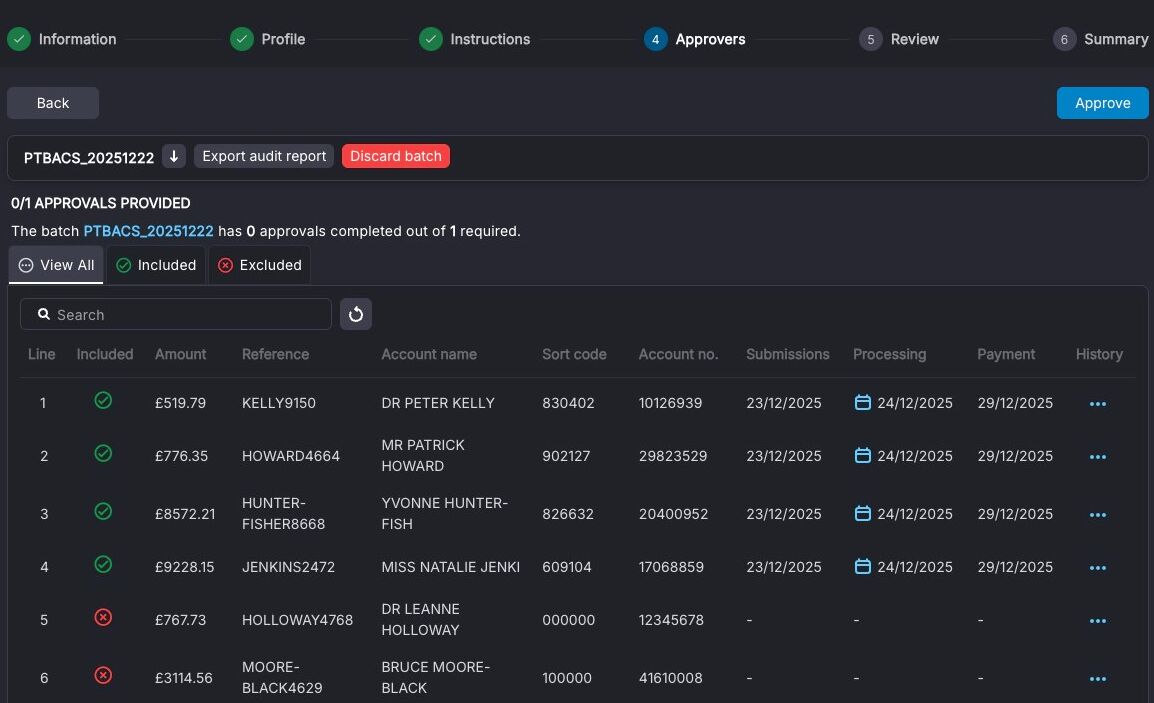Toggle included status for line 2 HOWARD4664
Screen dimensions: 1154x703
pyautogui.click(x=103, y=453)
